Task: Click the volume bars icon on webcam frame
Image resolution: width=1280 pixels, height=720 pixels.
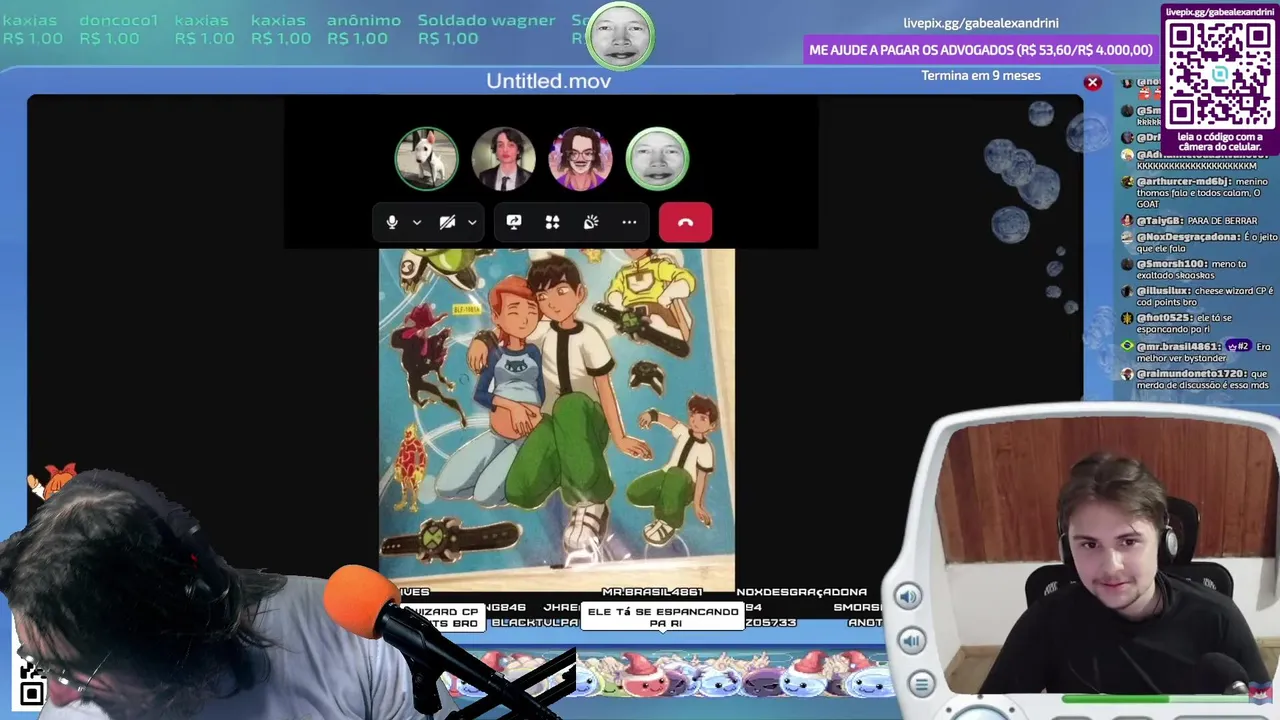Action: tap(911, 640)
